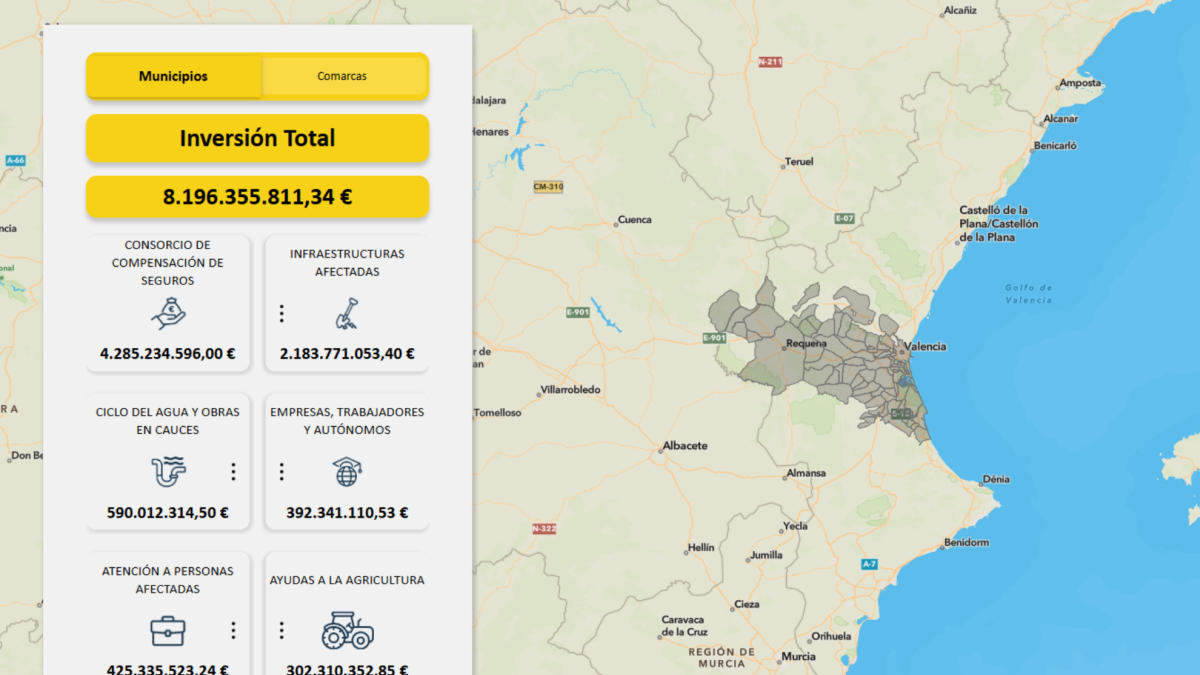Switch to the Comarcas tab
Image resolution: width=1200 pixels, height=675 pixels.
click(342, 76)
